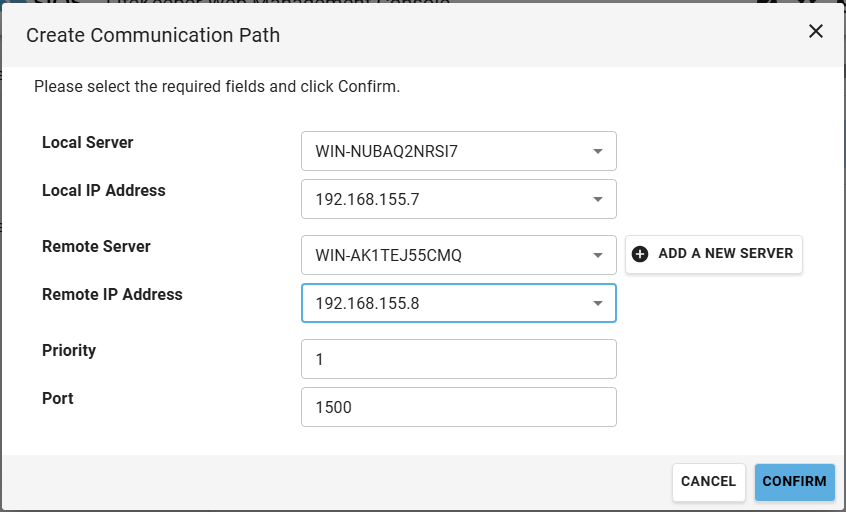Click the plus icon on Add New Server
The width and height of the screenshot is (846, 512).
641,254
